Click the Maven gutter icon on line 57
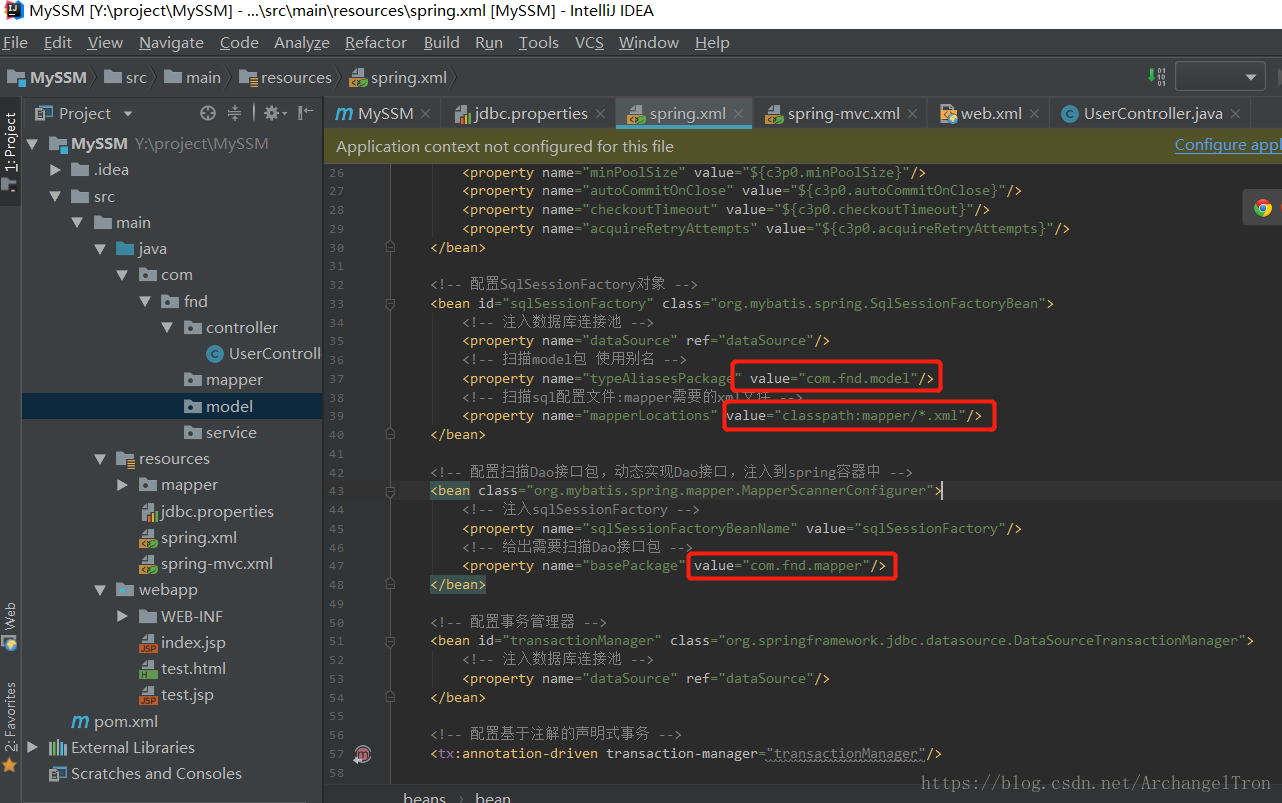The width and height of the screenshot is (1282, 803). tap(363, 754)
